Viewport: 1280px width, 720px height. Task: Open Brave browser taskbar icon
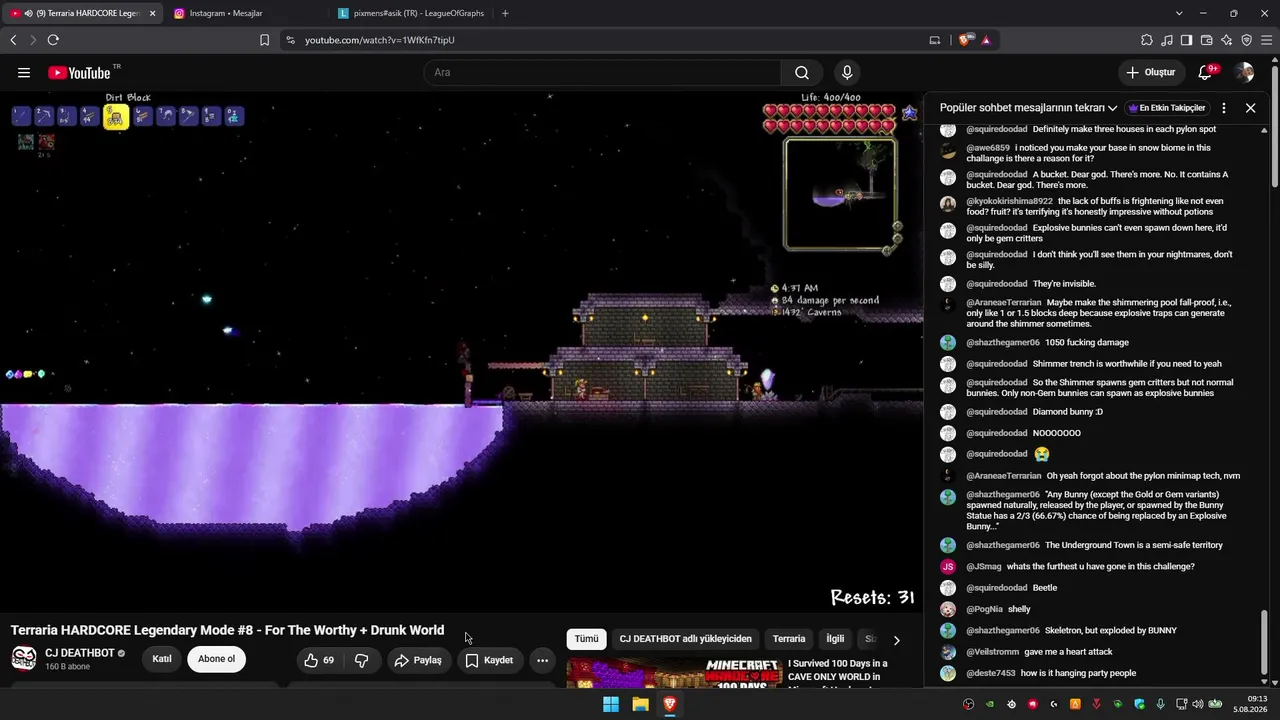click(x=670, y=704)
